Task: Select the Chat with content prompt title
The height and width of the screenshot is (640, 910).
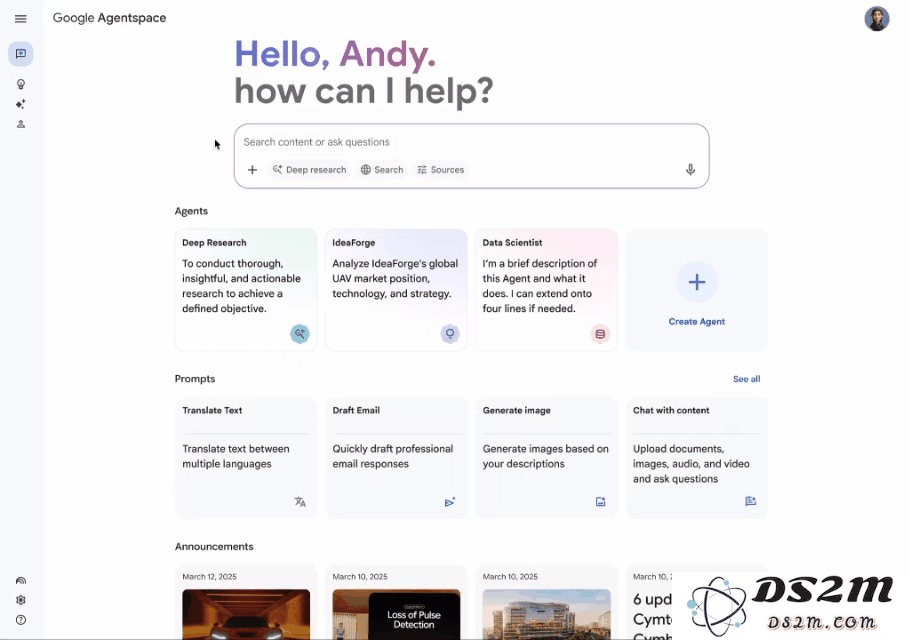Action: tap(671, 410)
